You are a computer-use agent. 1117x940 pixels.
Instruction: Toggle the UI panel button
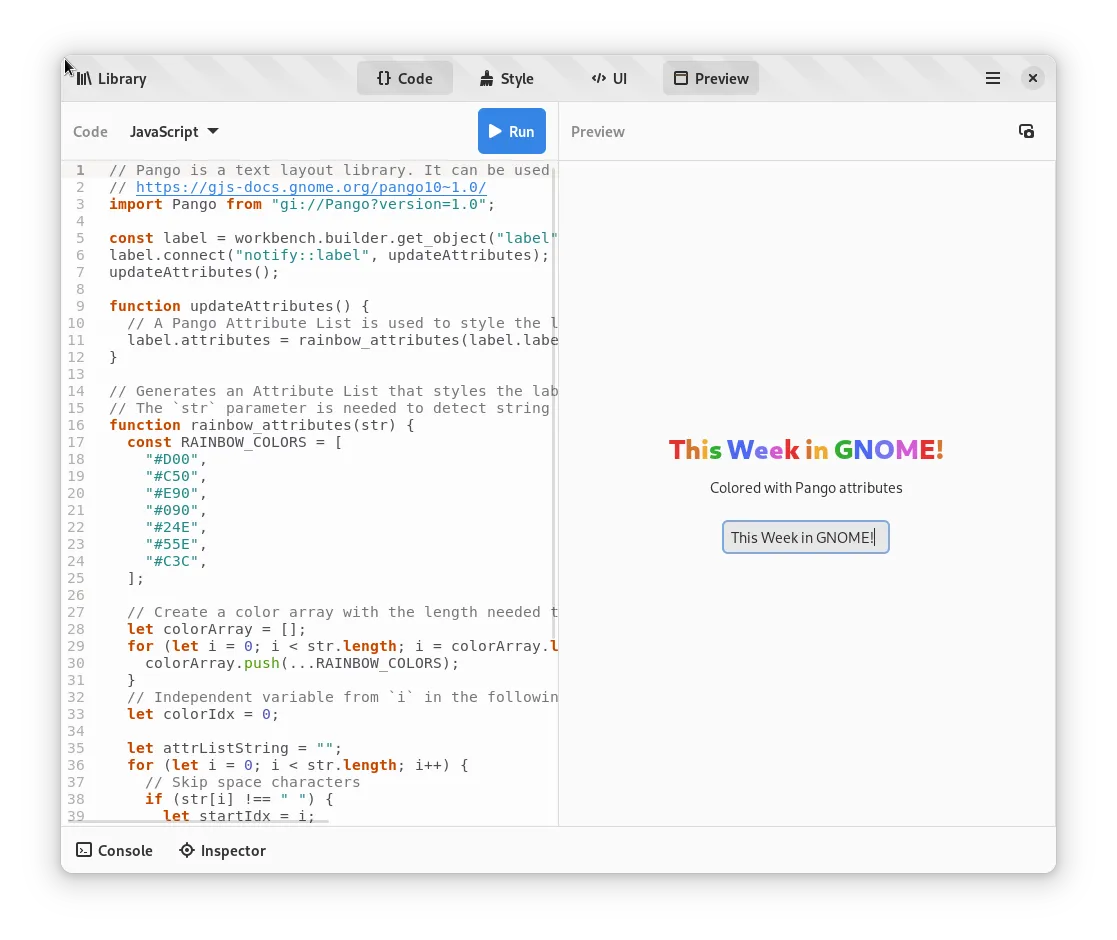point(609,79)
